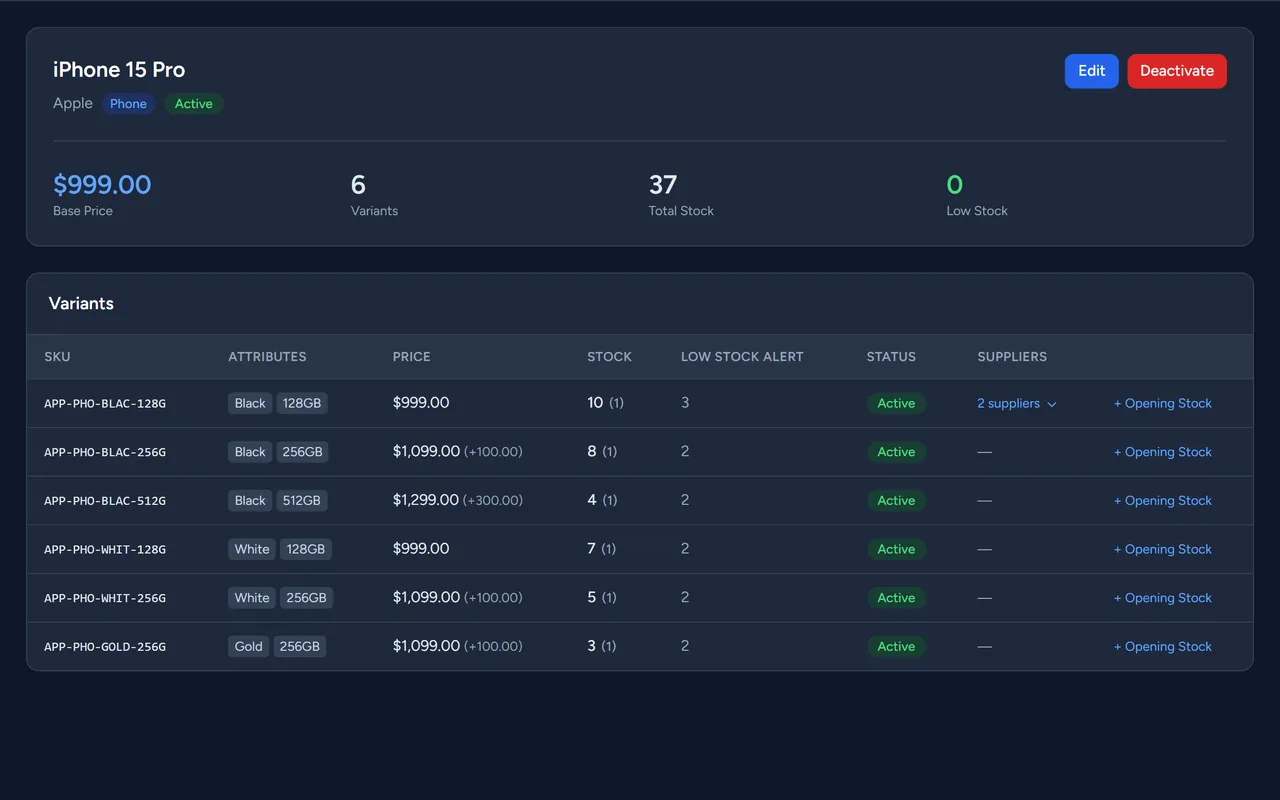The height and width of the screenshot is (800, 1280).
Task: Click the Variants section heading
Action: pos(81,304)
